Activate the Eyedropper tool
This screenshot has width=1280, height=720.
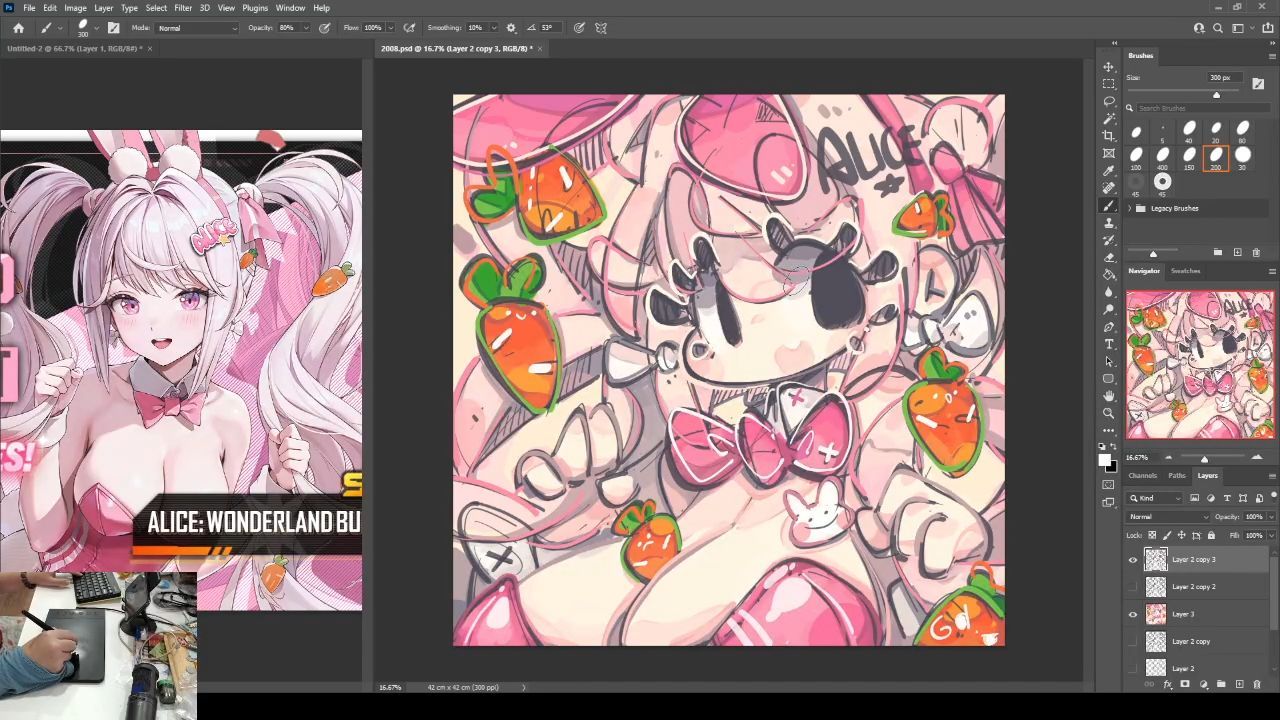pyautogui.click(x=1108, y=171)
